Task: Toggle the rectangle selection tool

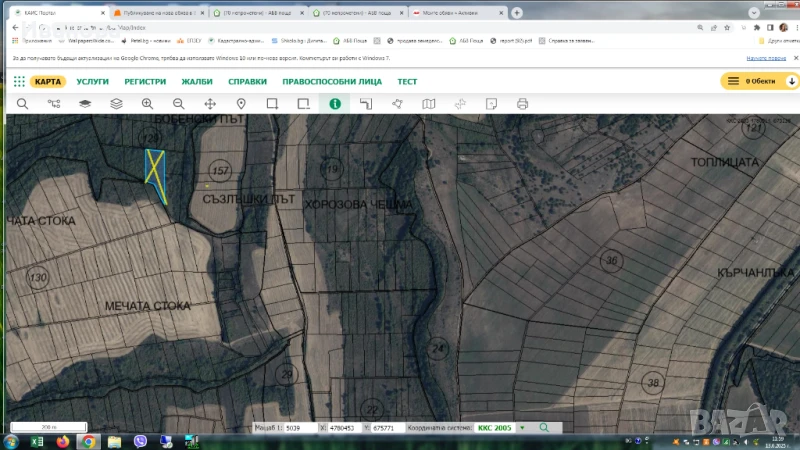Action: click(x=272, y=103)
